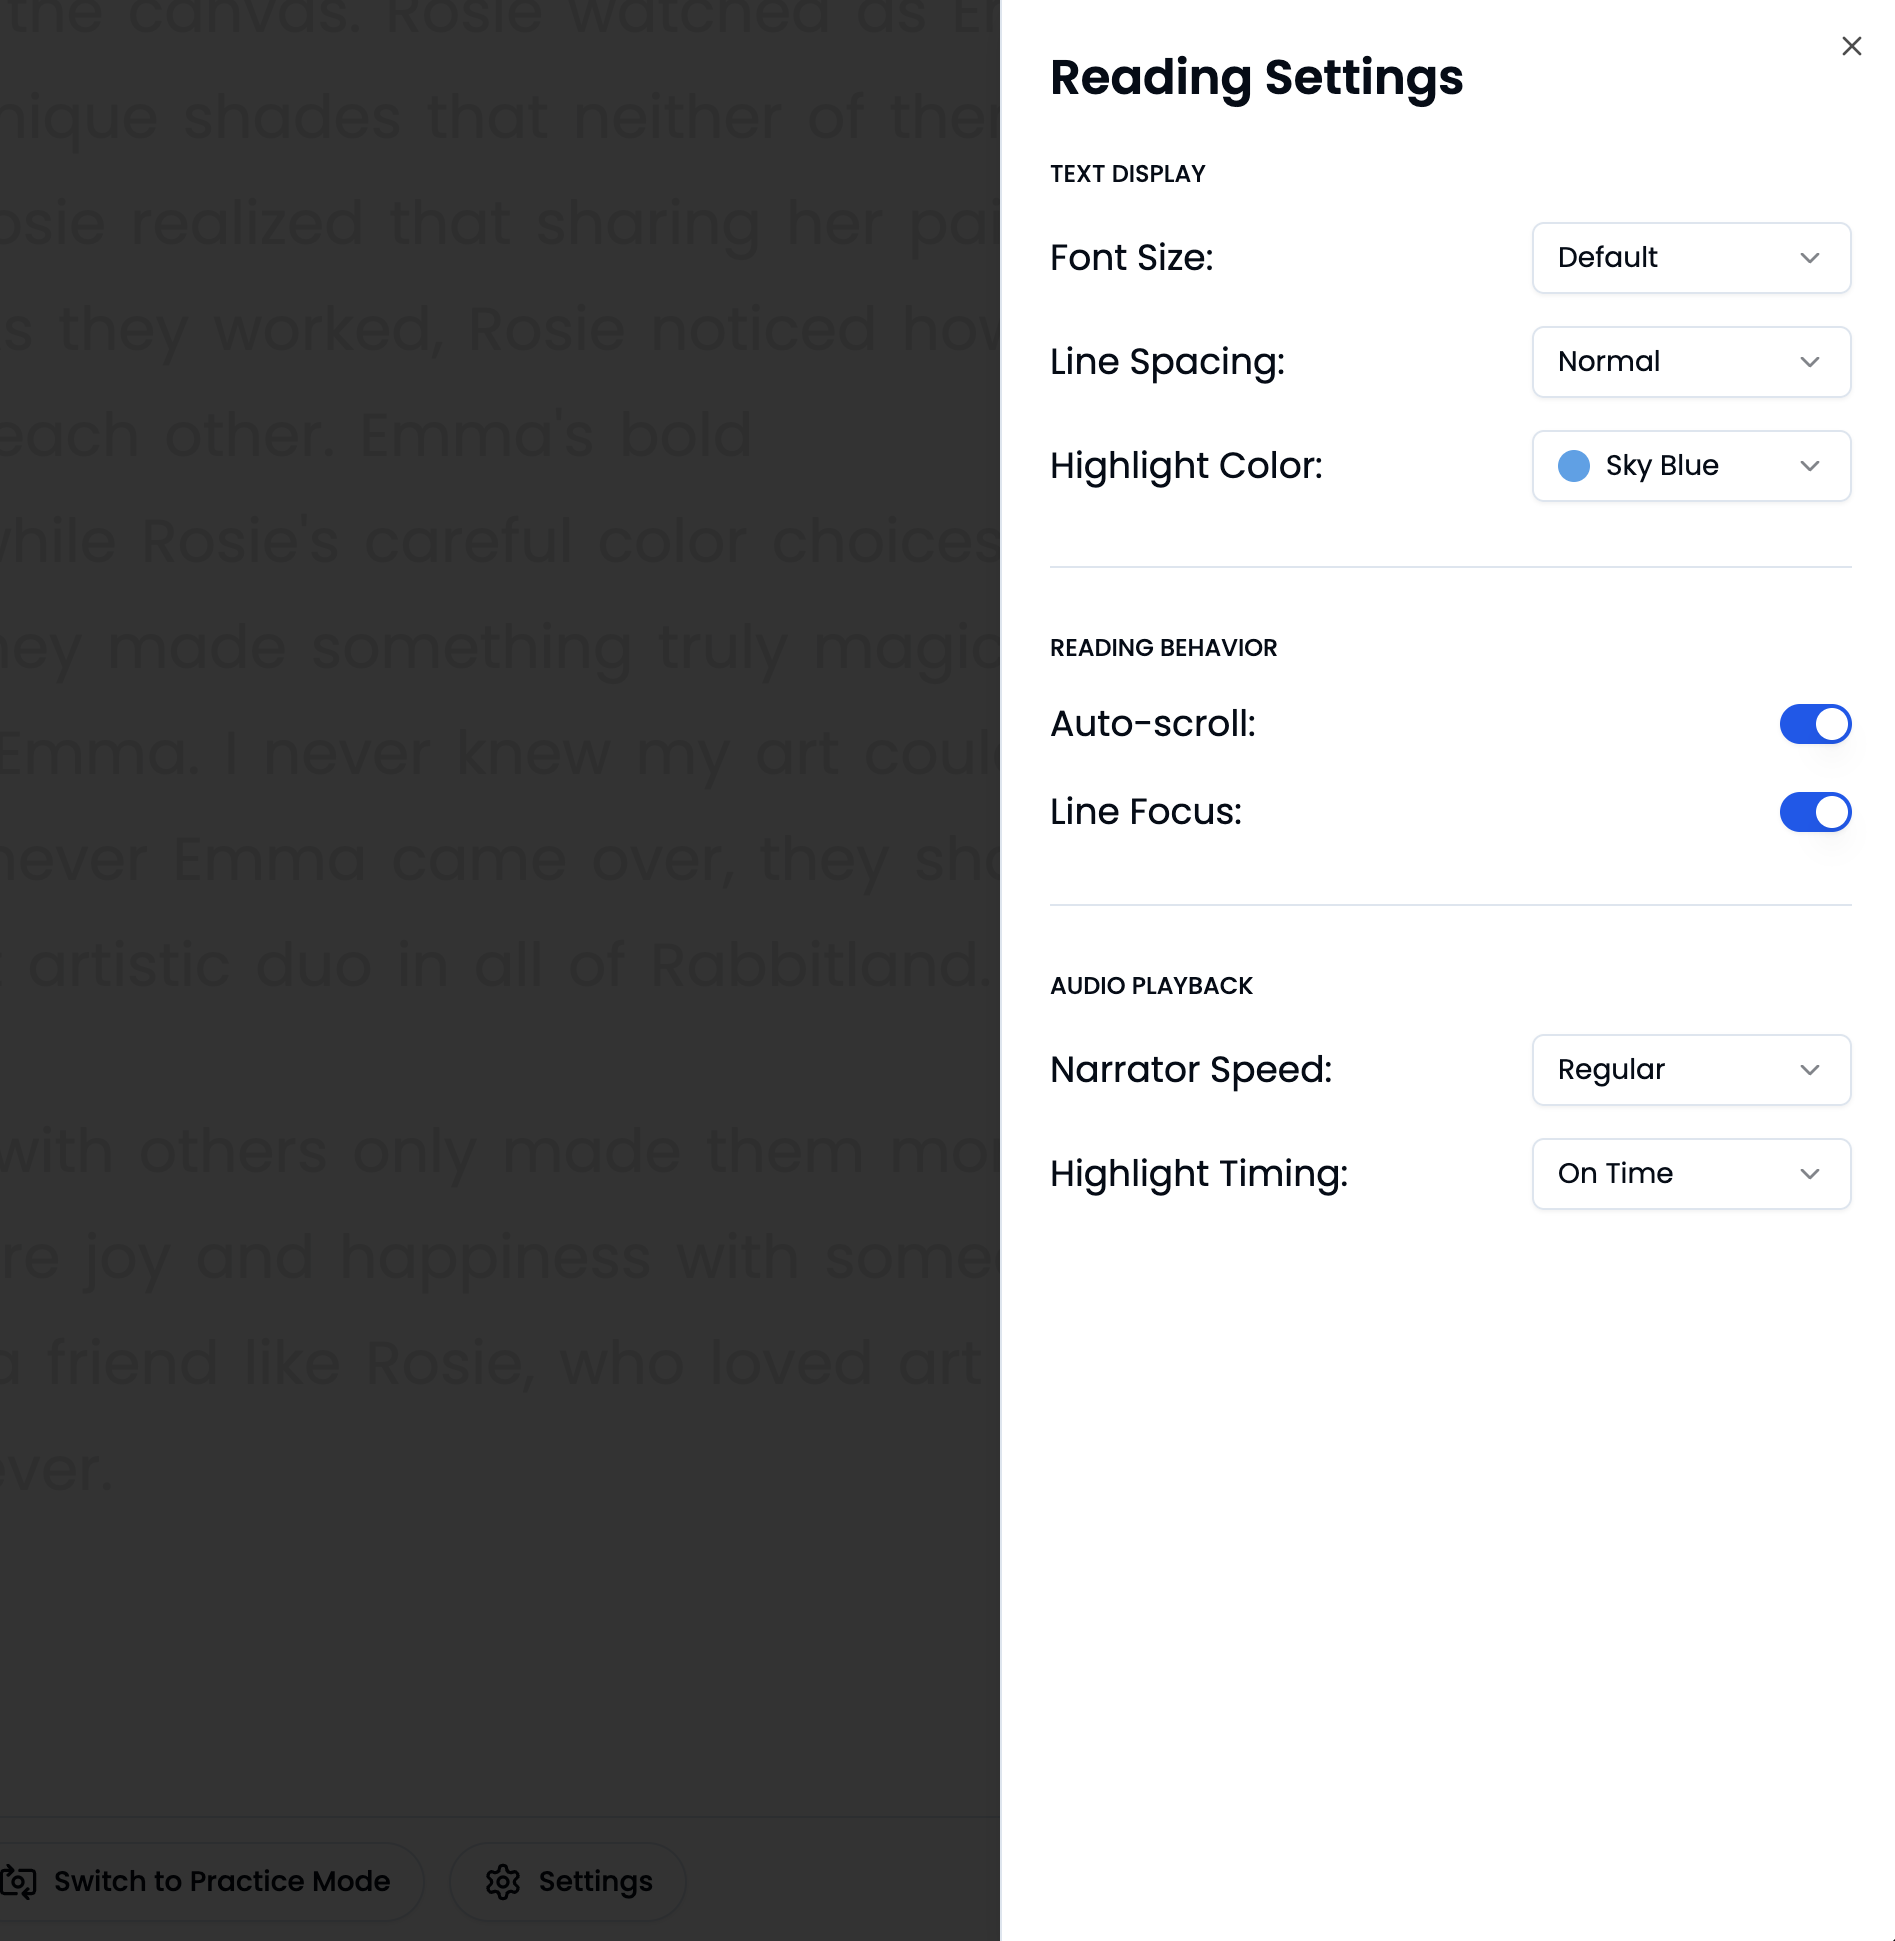
Task: Open the Highlight Timing dropdown
Action: 1690,1174
